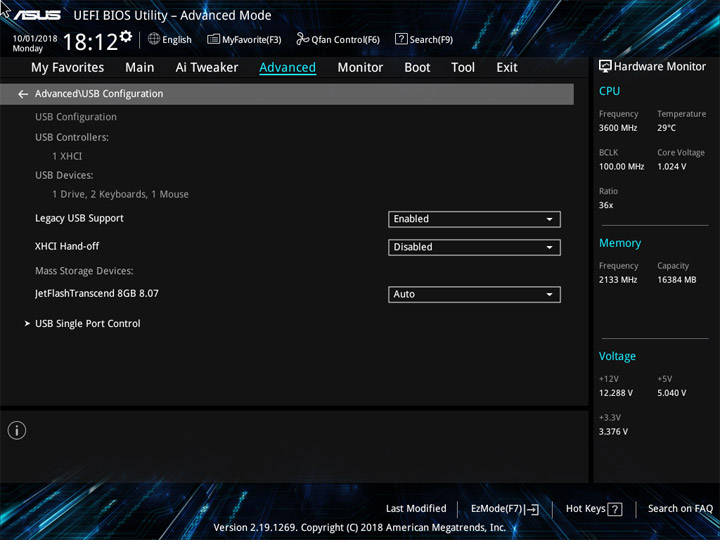Open the Exit tab
The image size is (720, 540).
507,68
